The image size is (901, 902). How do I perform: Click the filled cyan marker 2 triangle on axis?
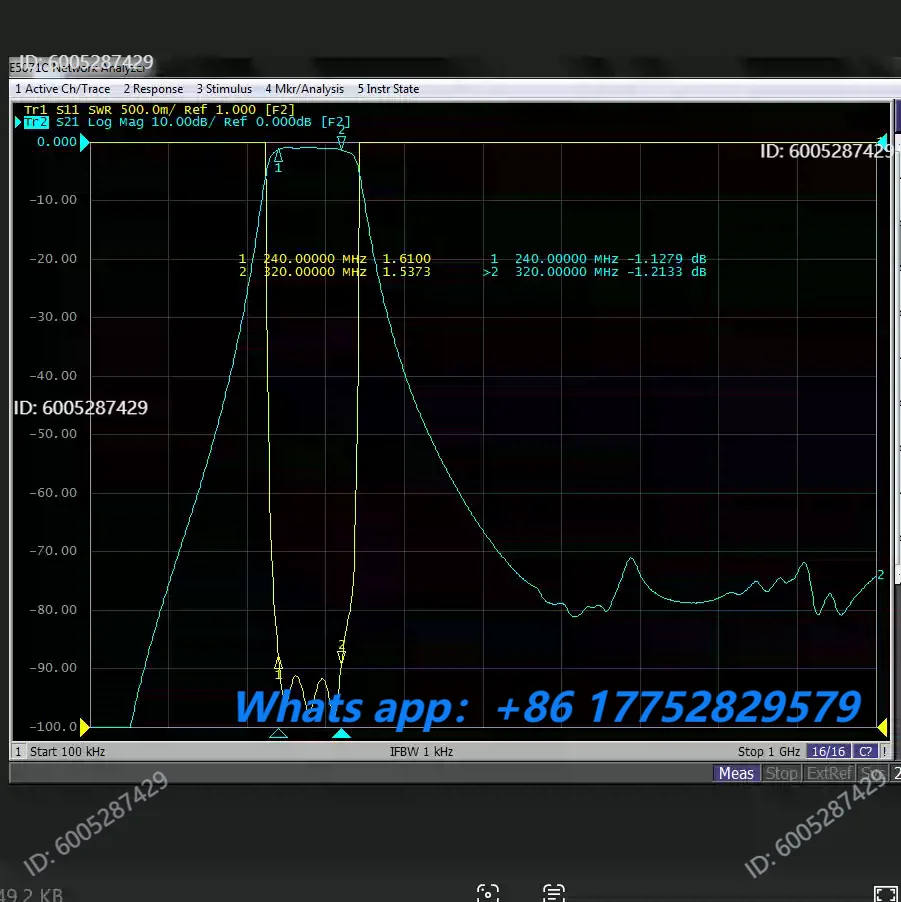(x=341, y=733)
